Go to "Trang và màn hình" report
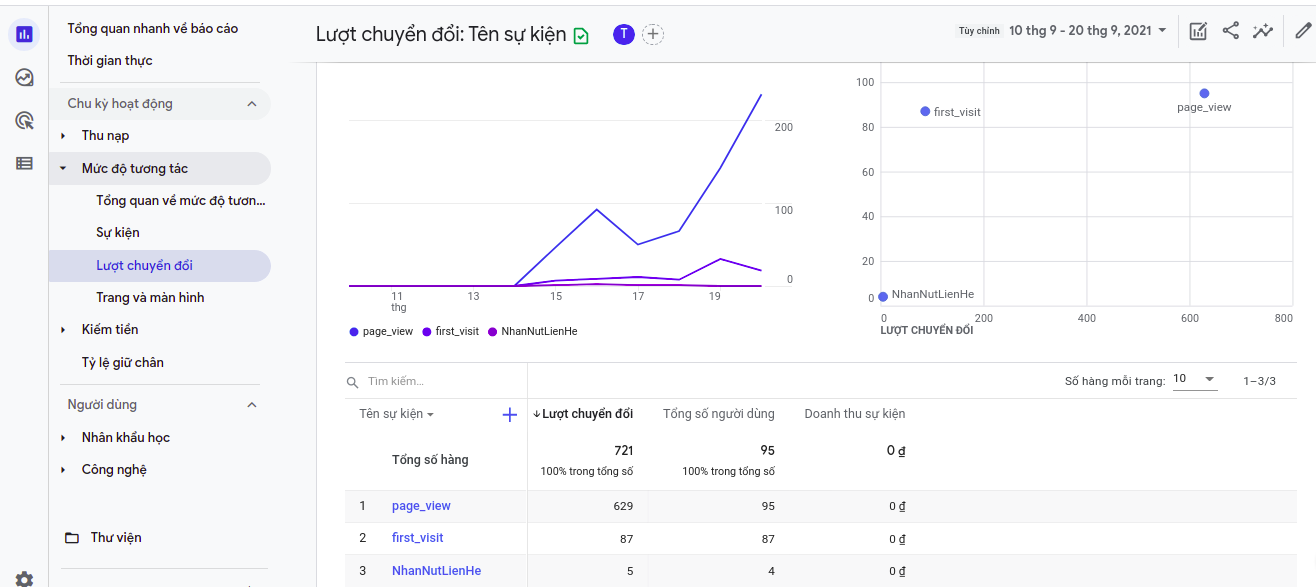The image size is (1316, 587). [x=150, y=298]
